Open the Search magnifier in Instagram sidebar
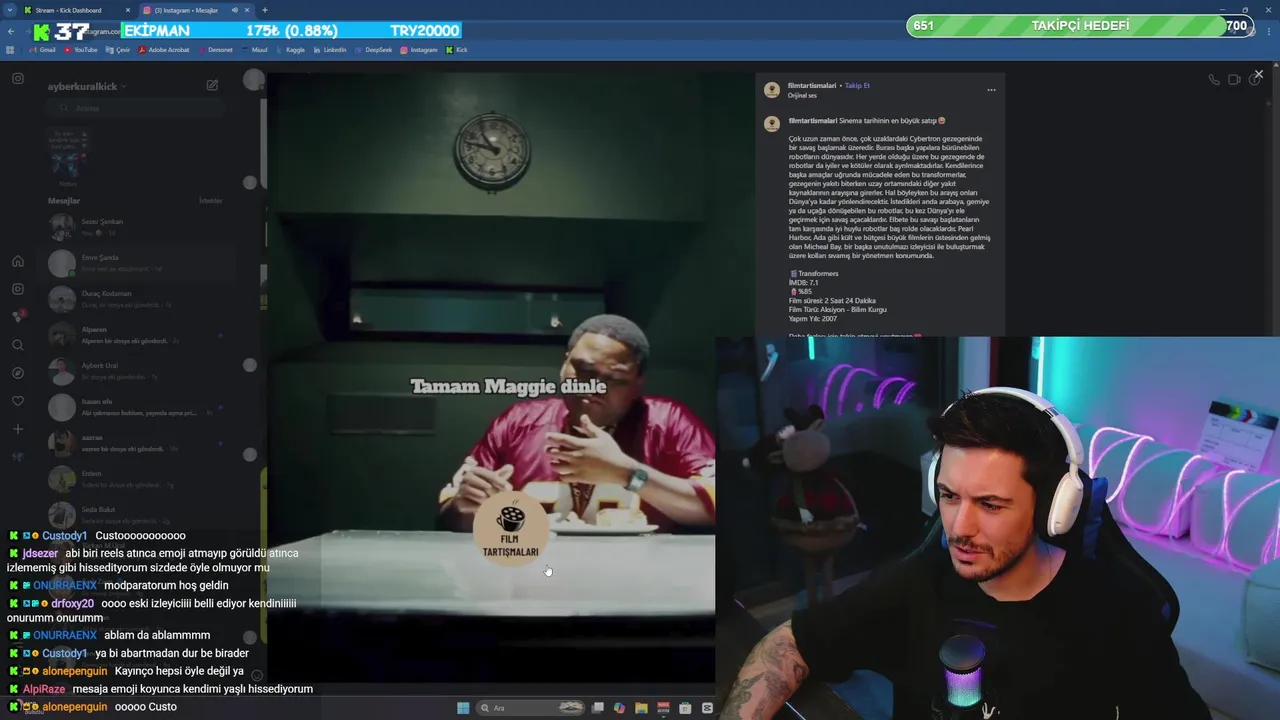 pyautogui.click(x=18, y=345)
